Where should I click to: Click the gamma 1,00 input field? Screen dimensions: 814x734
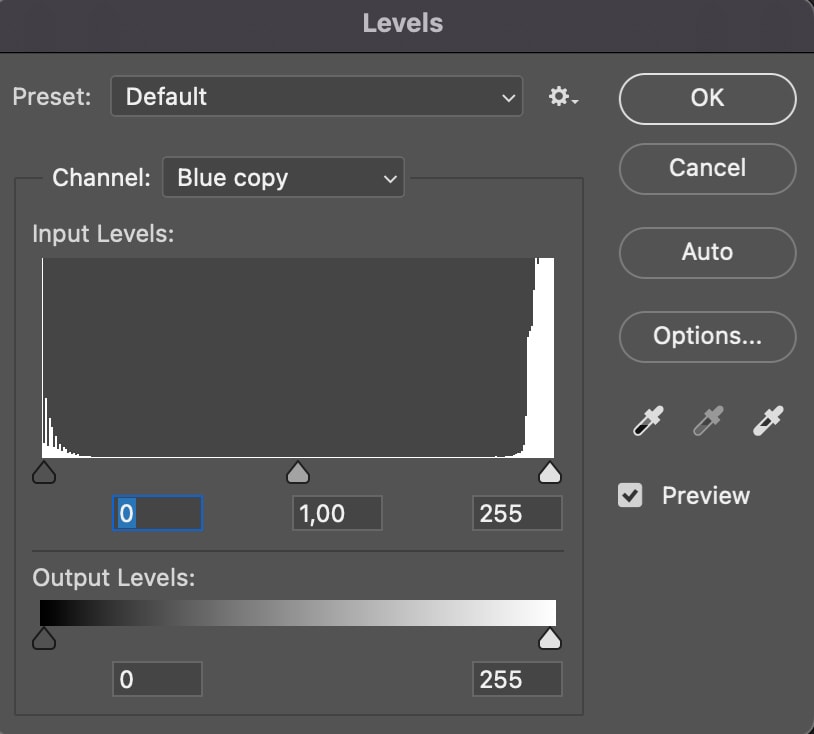pos(337,513)
